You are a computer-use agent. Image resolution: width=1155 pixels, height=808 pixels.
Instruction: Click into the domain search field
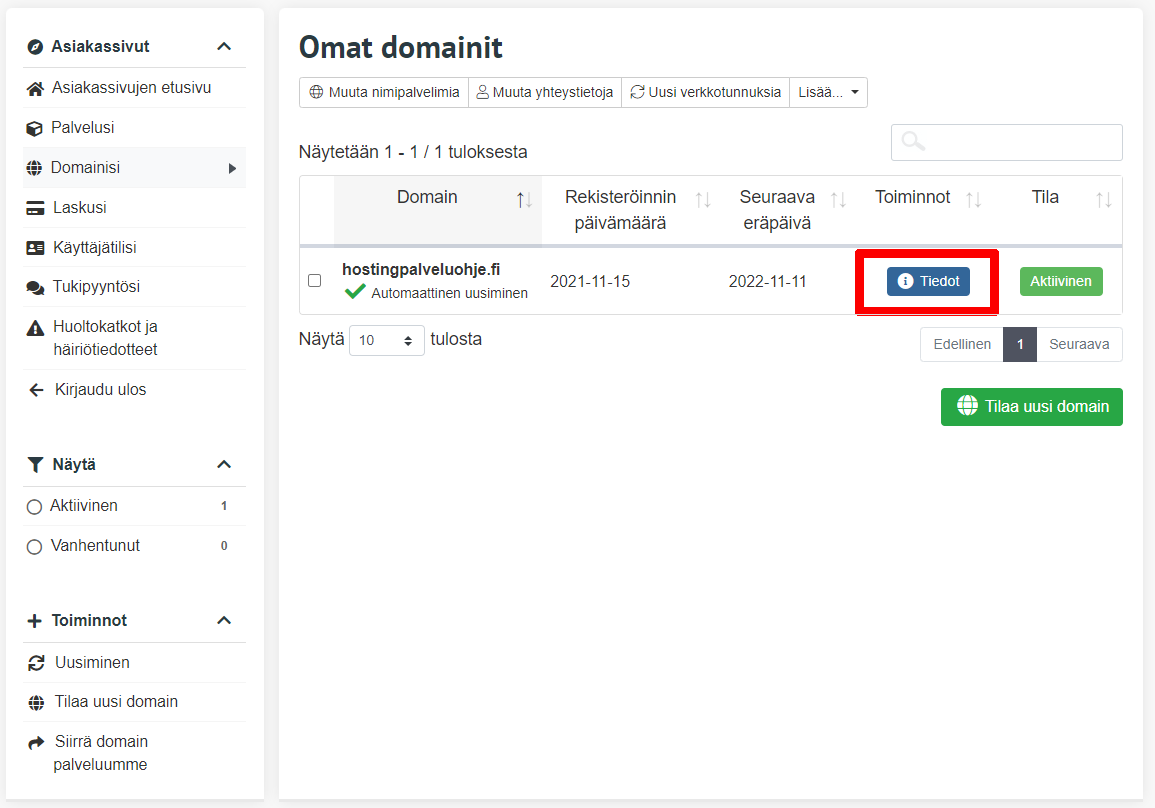[x=1006, y=142]
